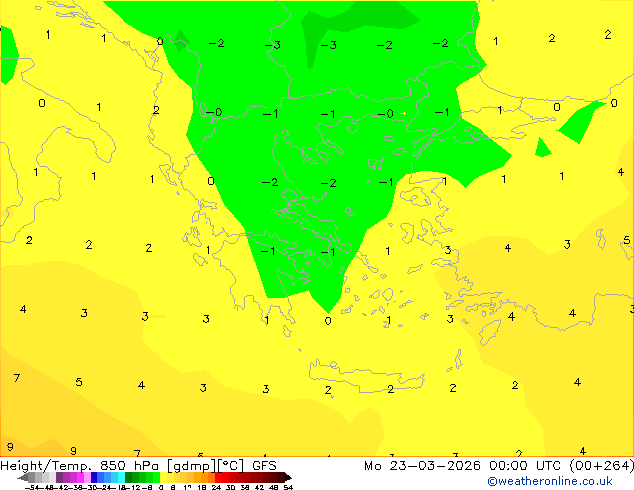Screen dimensions: 634x490
Task: Pick the pure red legend swatch
Action: click(218, 477)
